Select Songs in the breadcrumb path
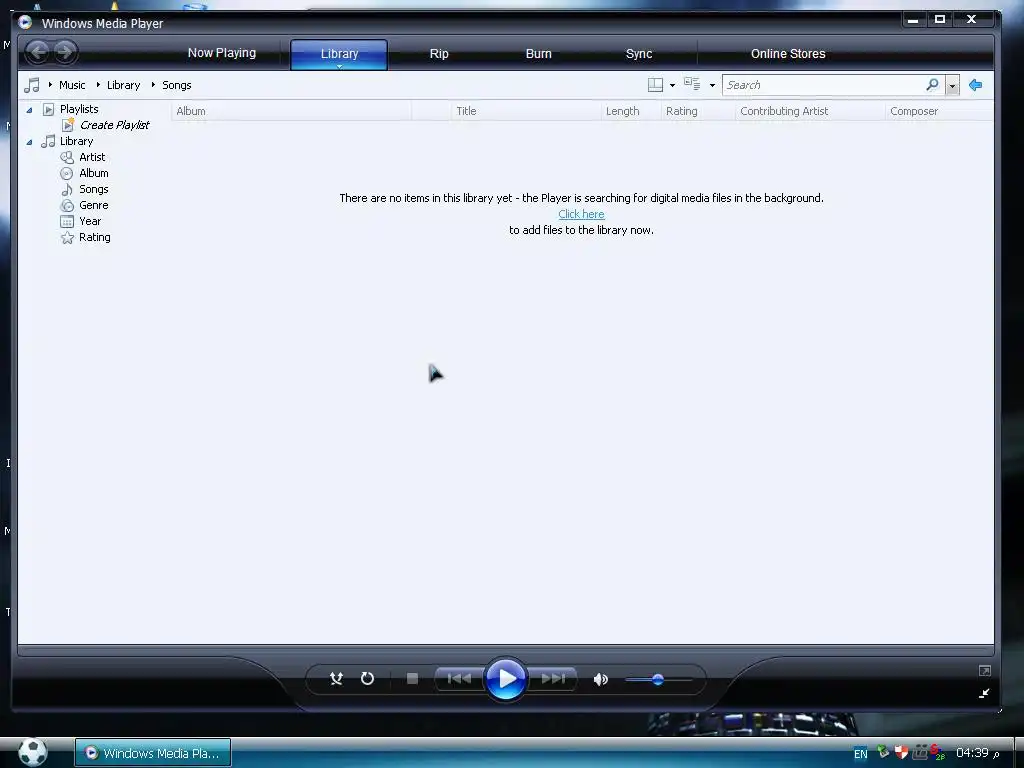The height and width of the screenshot is (768, 1024). [176, 85]
